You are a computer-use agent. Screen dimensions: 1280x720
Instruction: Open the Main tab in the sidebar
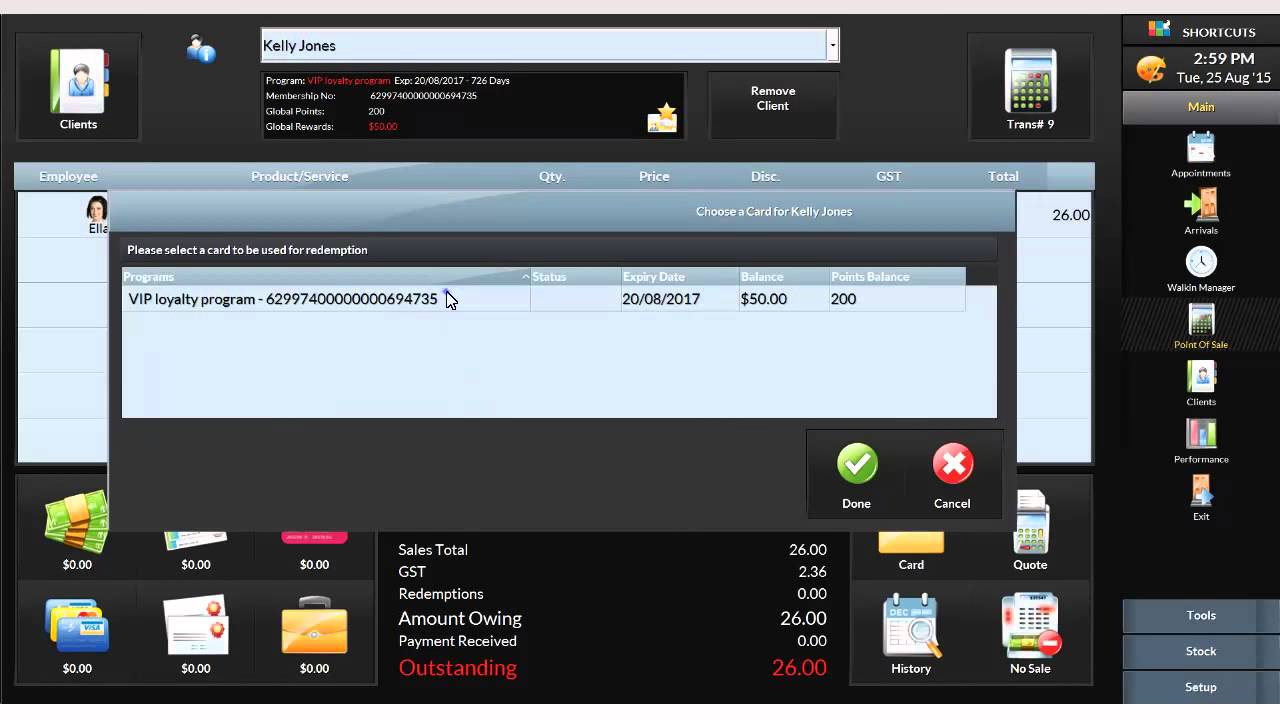pyautogui.click(x=1201, y=107)
